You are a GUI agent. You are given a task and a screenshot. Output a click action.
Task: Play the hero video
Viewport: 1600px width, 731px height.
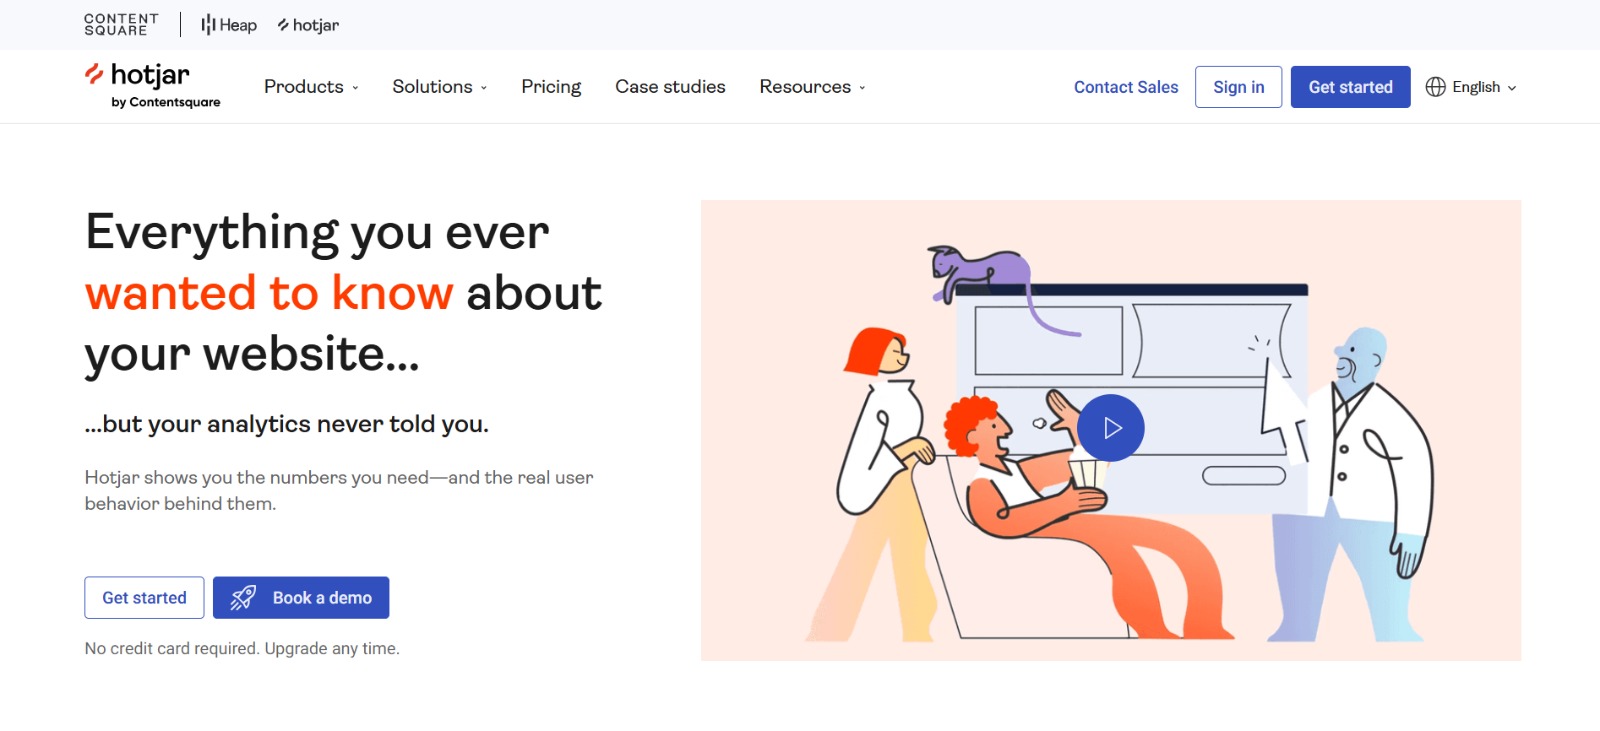pos(1111,428)
